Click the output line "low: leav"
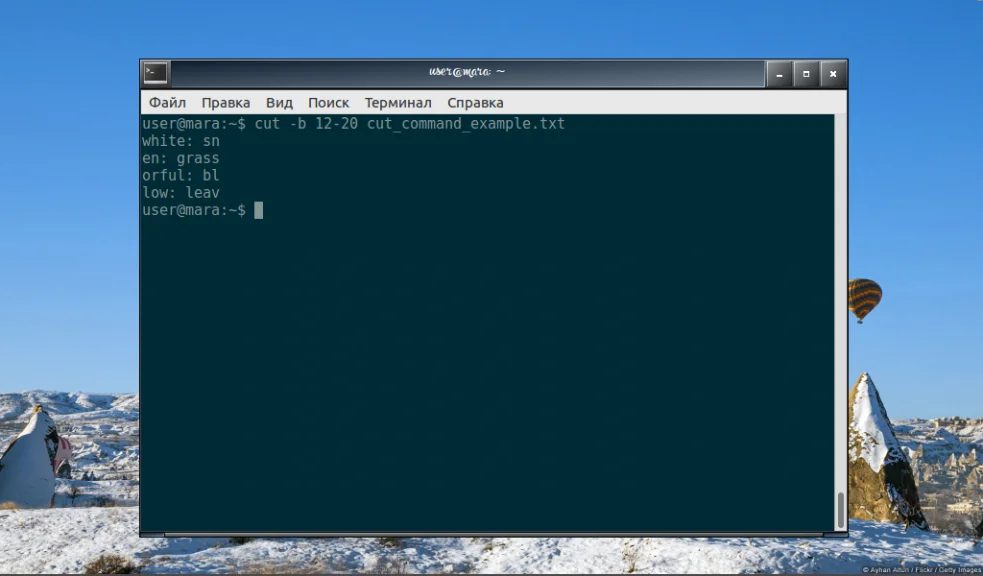The width and height of the screenshot is (983, 576). tap(181, 192)
